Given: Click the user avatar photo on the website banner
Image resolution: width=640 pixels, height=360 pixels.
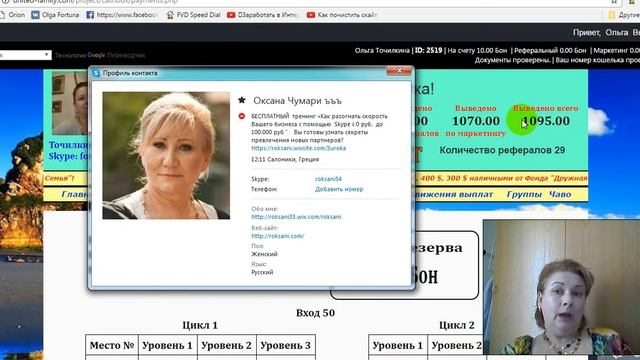Looking at the screenshot, I should pos(69,103).
